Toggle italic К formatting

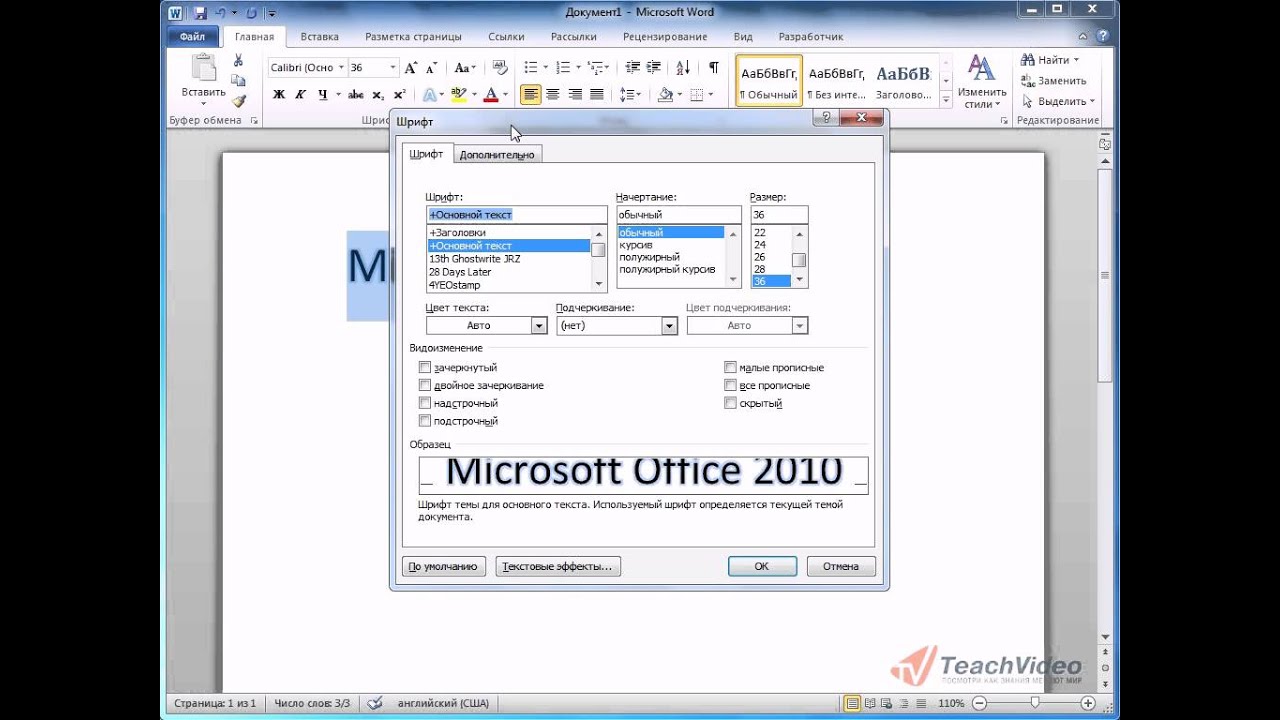click(x=300, y=95)
